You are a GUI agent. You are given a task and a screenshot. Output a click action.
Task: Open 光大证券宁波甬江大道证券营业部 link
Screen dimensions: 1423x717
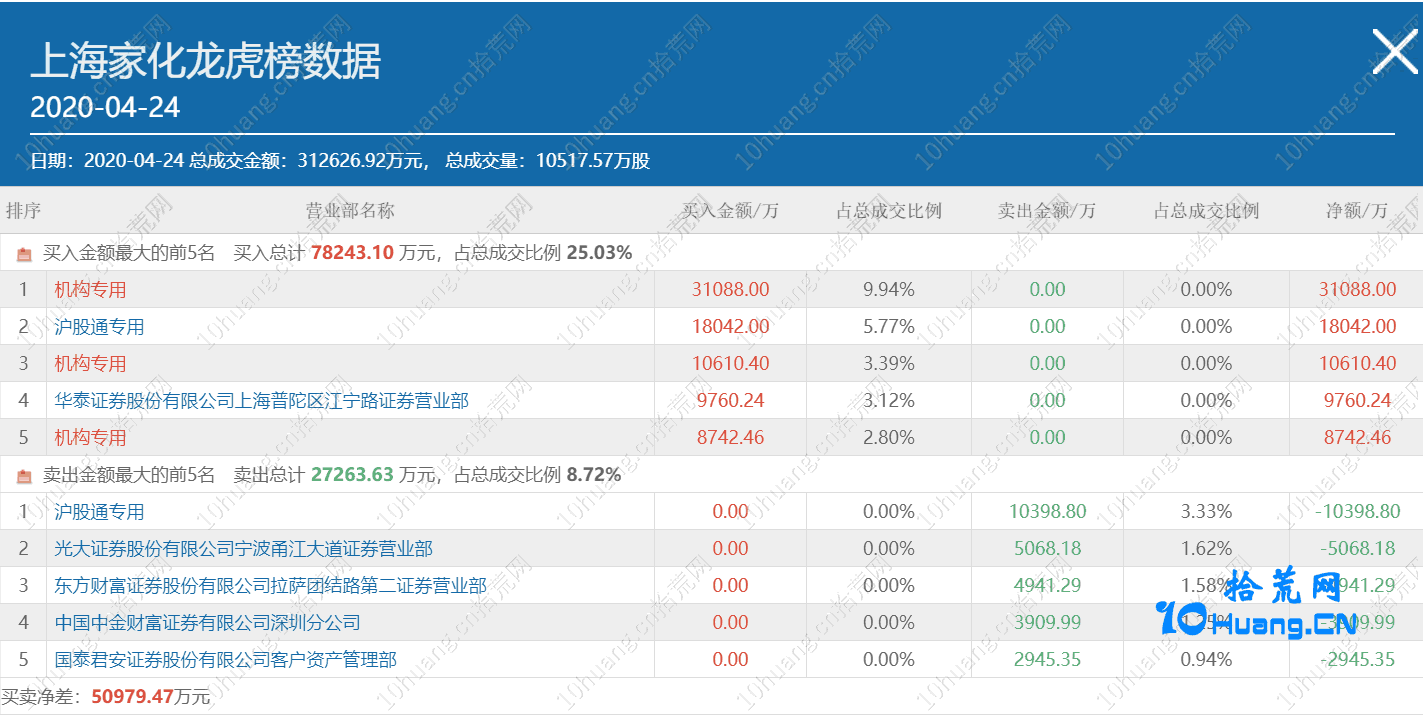tap(243, 549)
